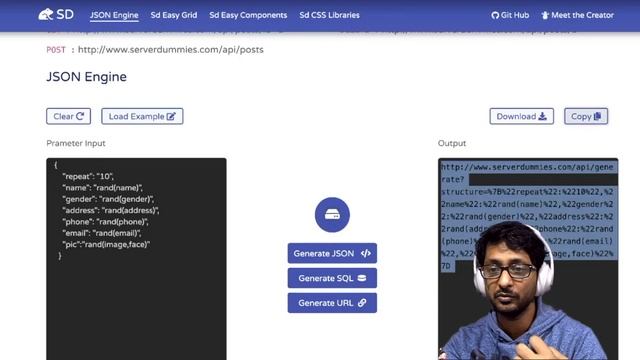Click the "email" rand(email) line
This screenshot has width=640, height=360.
click(101, 233)
